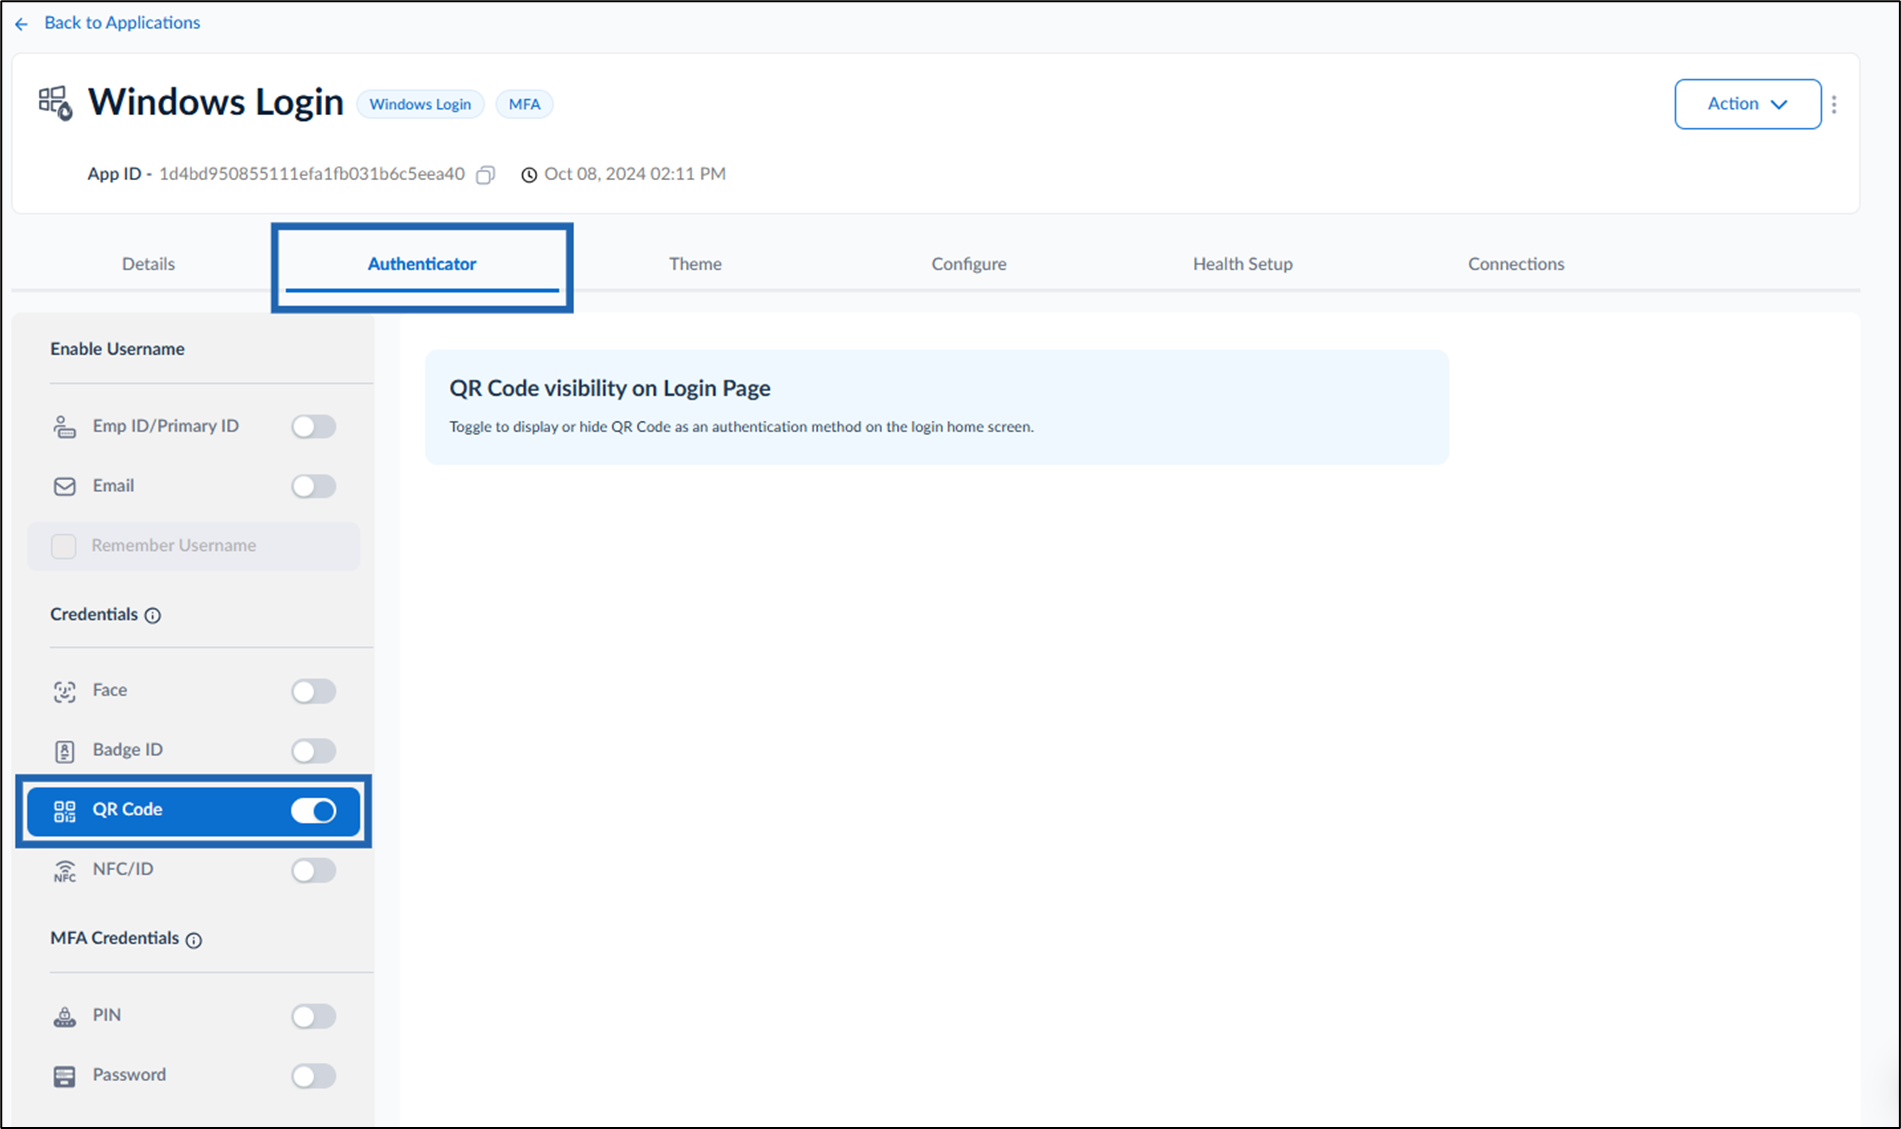Image resolution: width=1901 pixels, height=1129 pixels.
Task: Enable the Face credential toggle
Action: tap(314, 691)
